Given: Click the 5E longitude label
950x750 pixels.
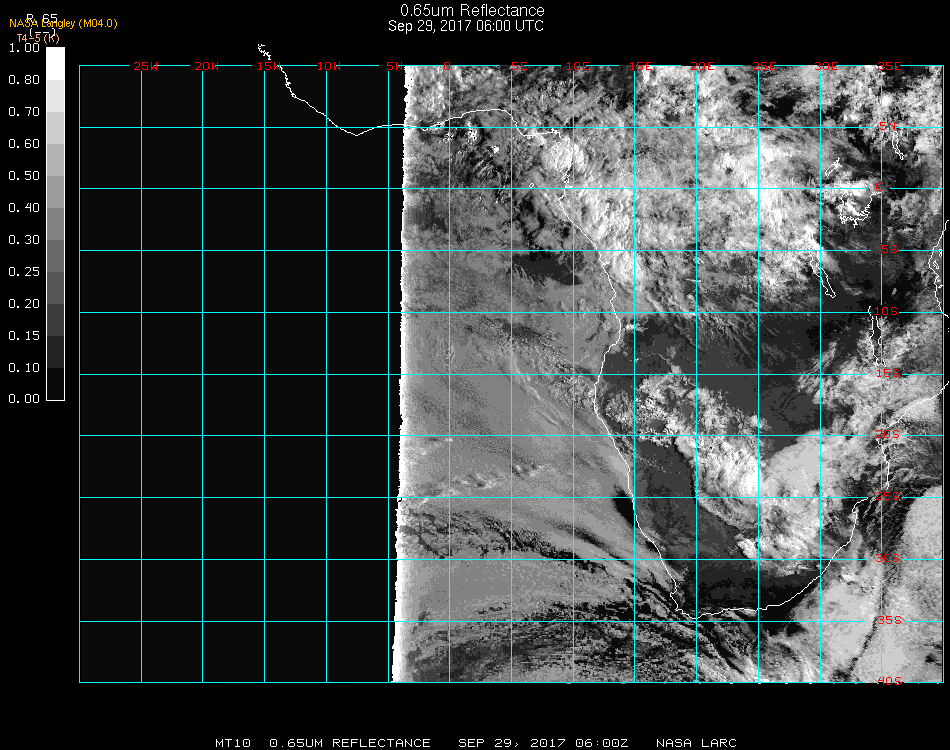Looking at the screenshot, I should click(x=519, y=66).
